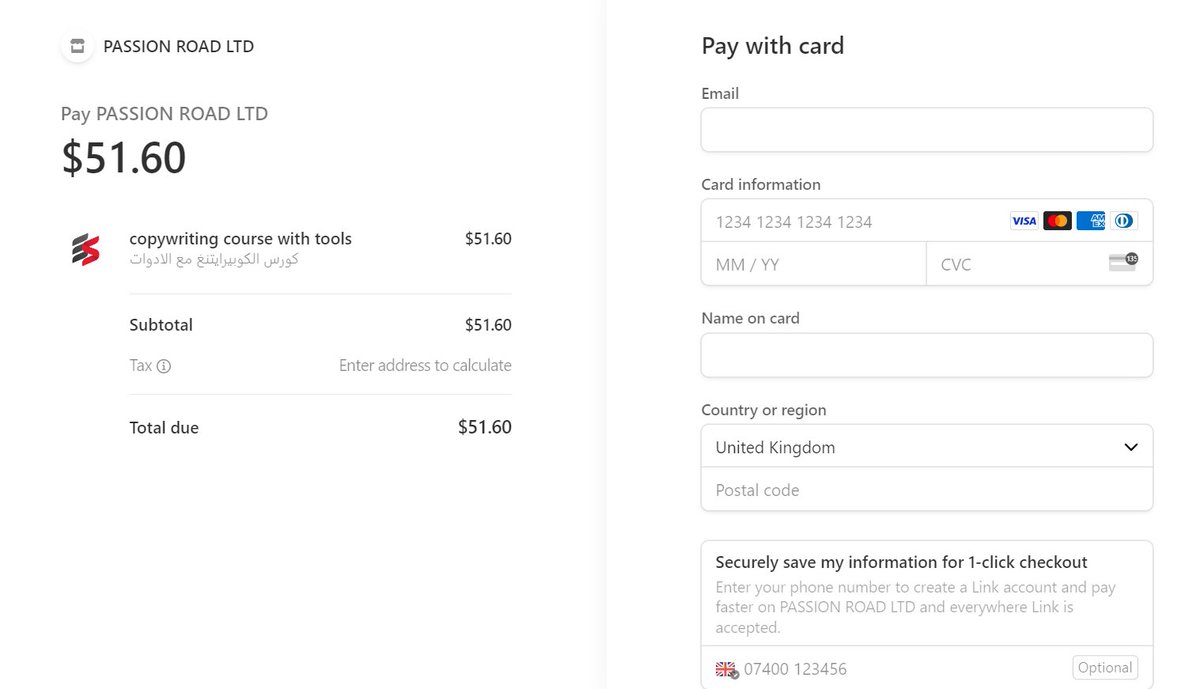
Task: Click the PASSION ROAD LTD merchant name
Action: pyautogui.click(x=178, y=46)
